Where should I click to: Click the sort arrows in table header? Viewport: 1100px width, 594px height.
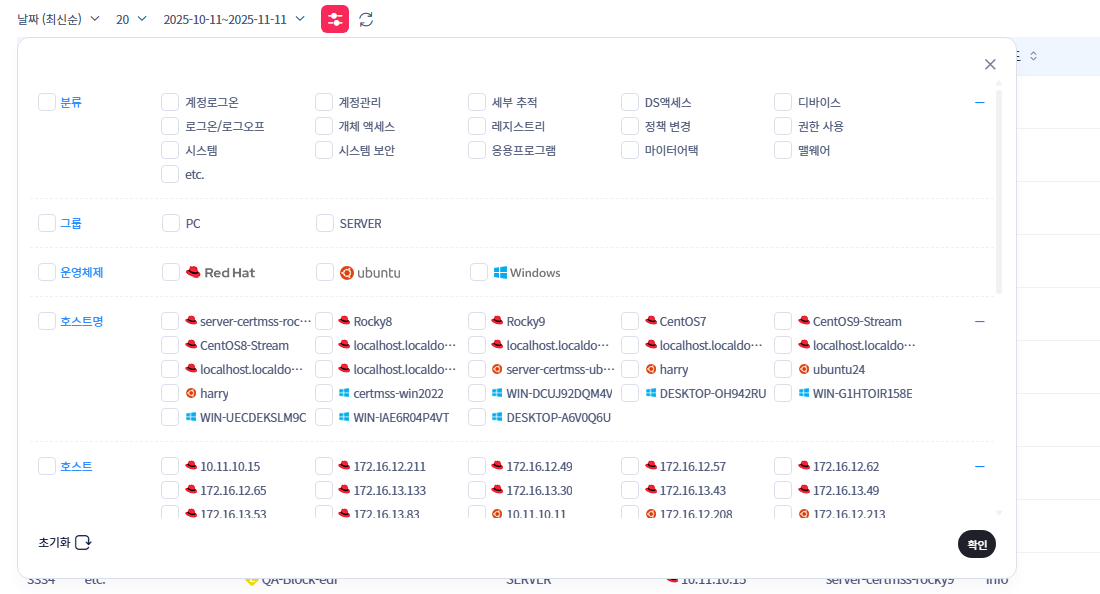(x=1033, y=56)
